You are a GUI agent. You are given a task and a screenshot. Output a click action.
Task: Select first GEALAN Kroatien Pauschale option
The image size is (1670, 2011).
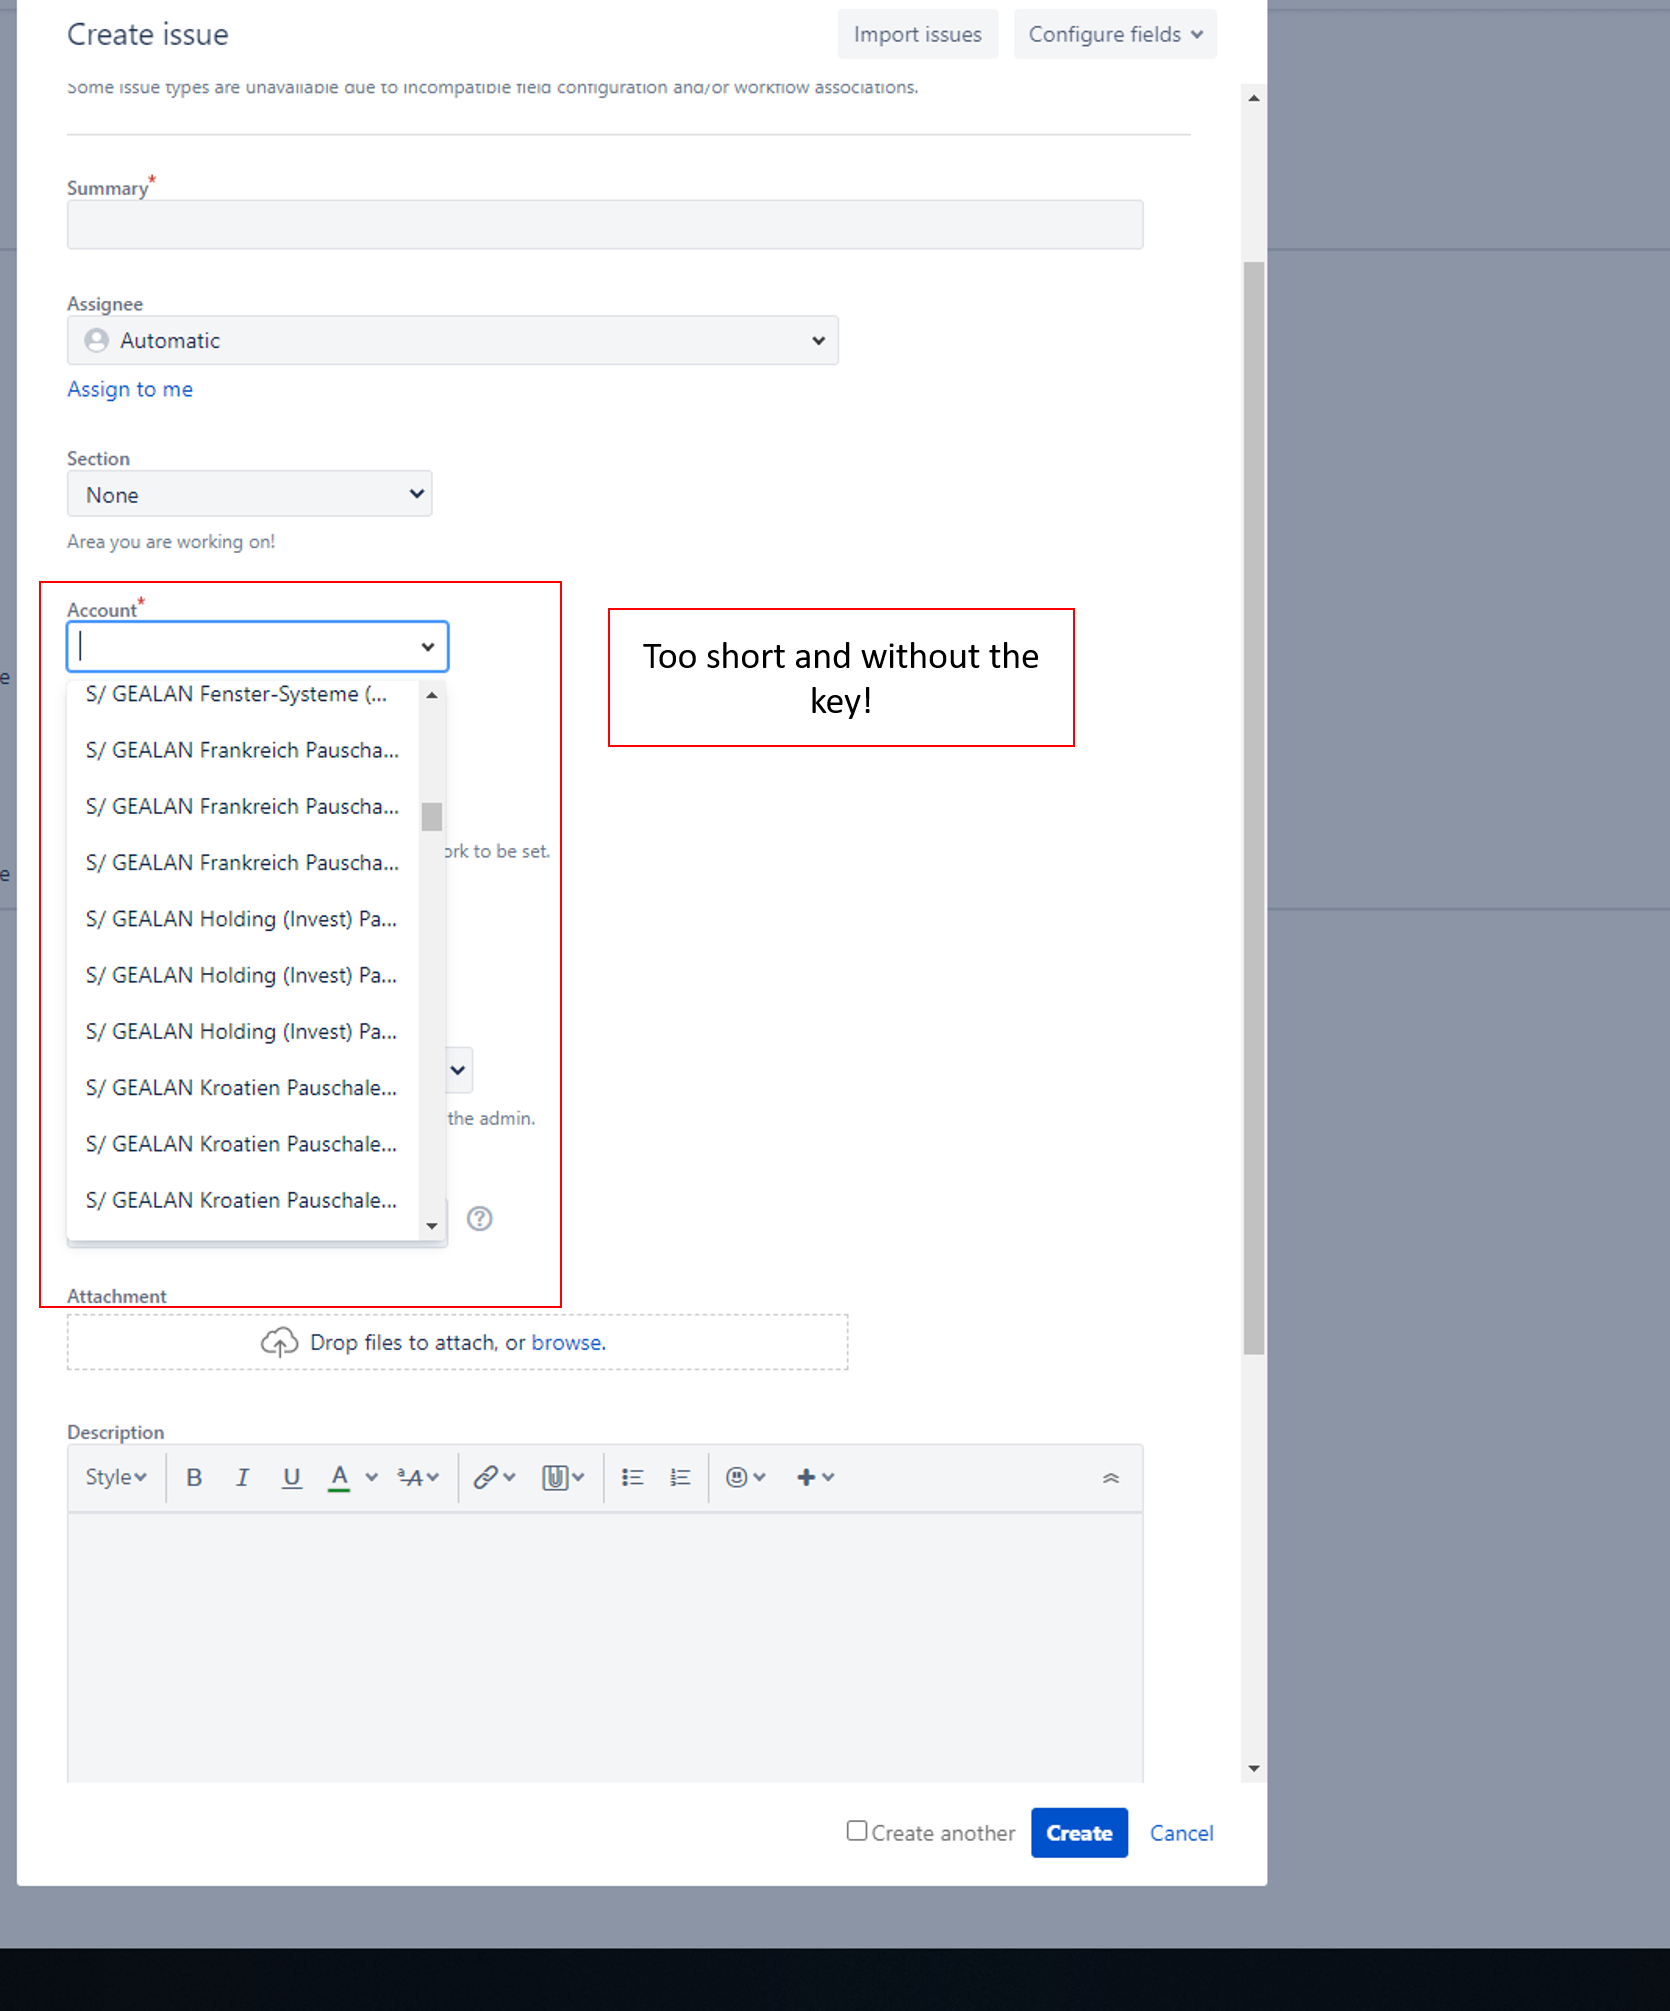click(242, 1088)
